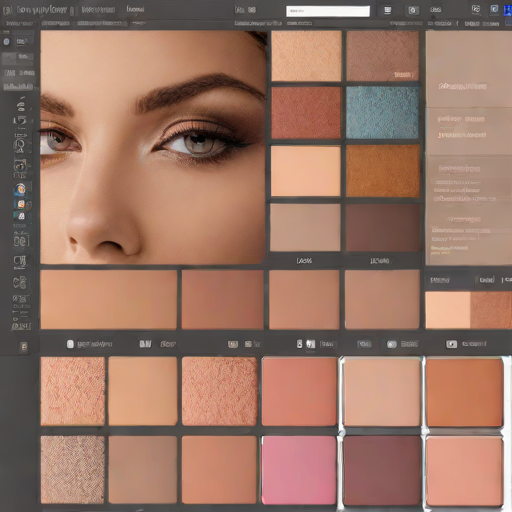Pick the dark brown smooth swatch under burnt orange
Image resolution: width=512 pixels, height=512 pixels.
pos(383,227)
